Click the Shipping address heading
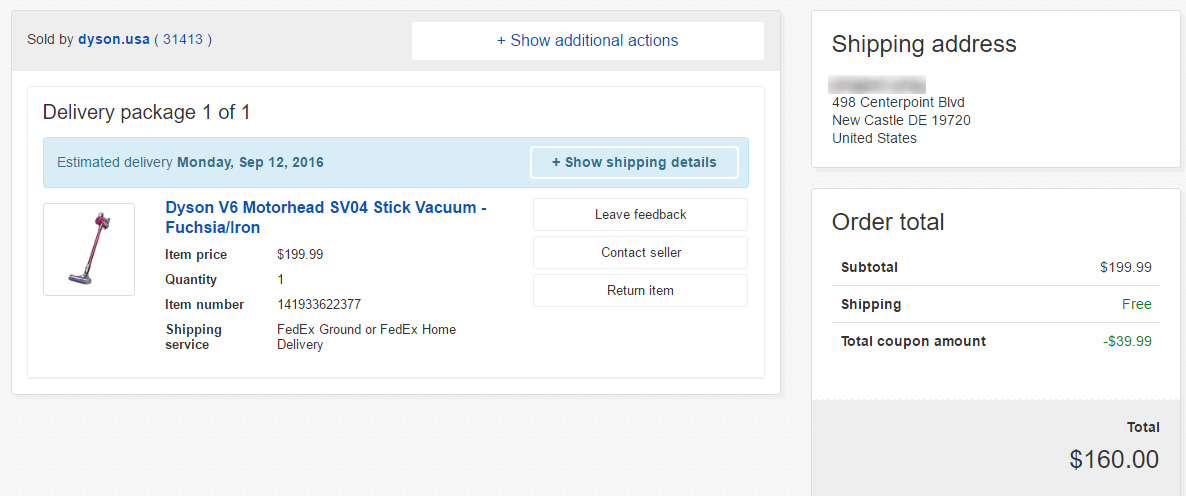The image size is (1186, 496). tap(923, 44)
